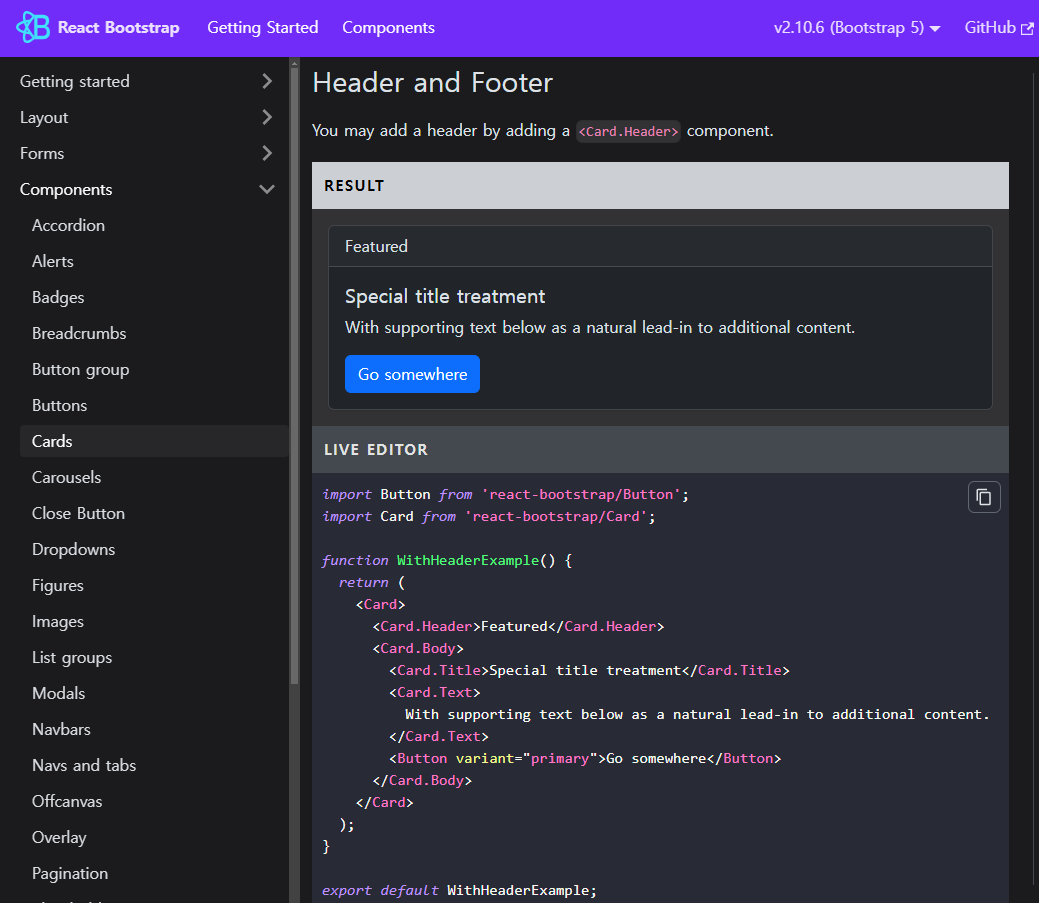The width and height of the screenshot is (1039, 903).
Task: Open Figures docs in the sidebar
Action: point(58,586)
